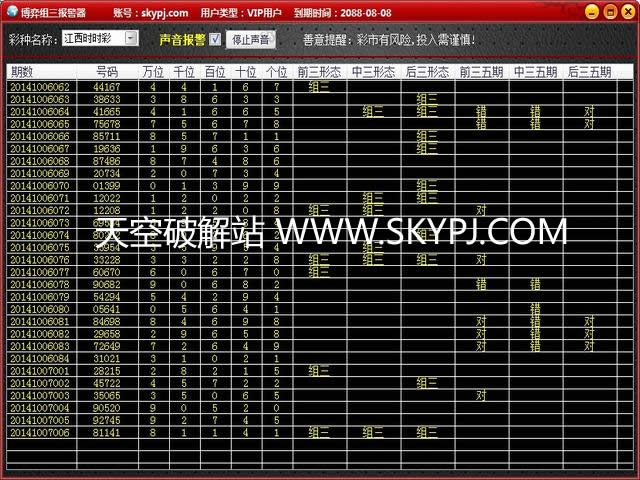Close the 博弈组三报警器 window

[x=624, y=12]
